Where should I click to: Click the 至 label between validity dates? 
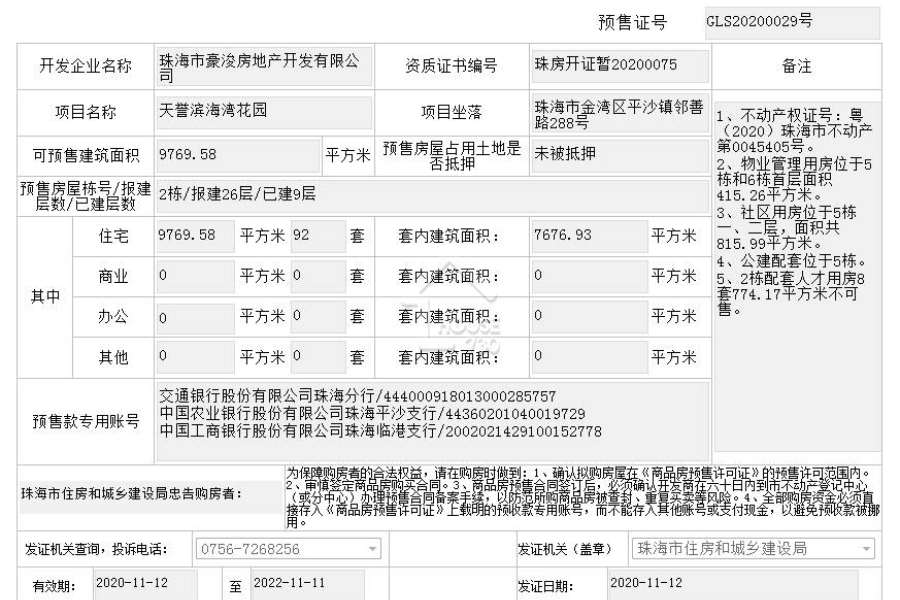point(235,586)
